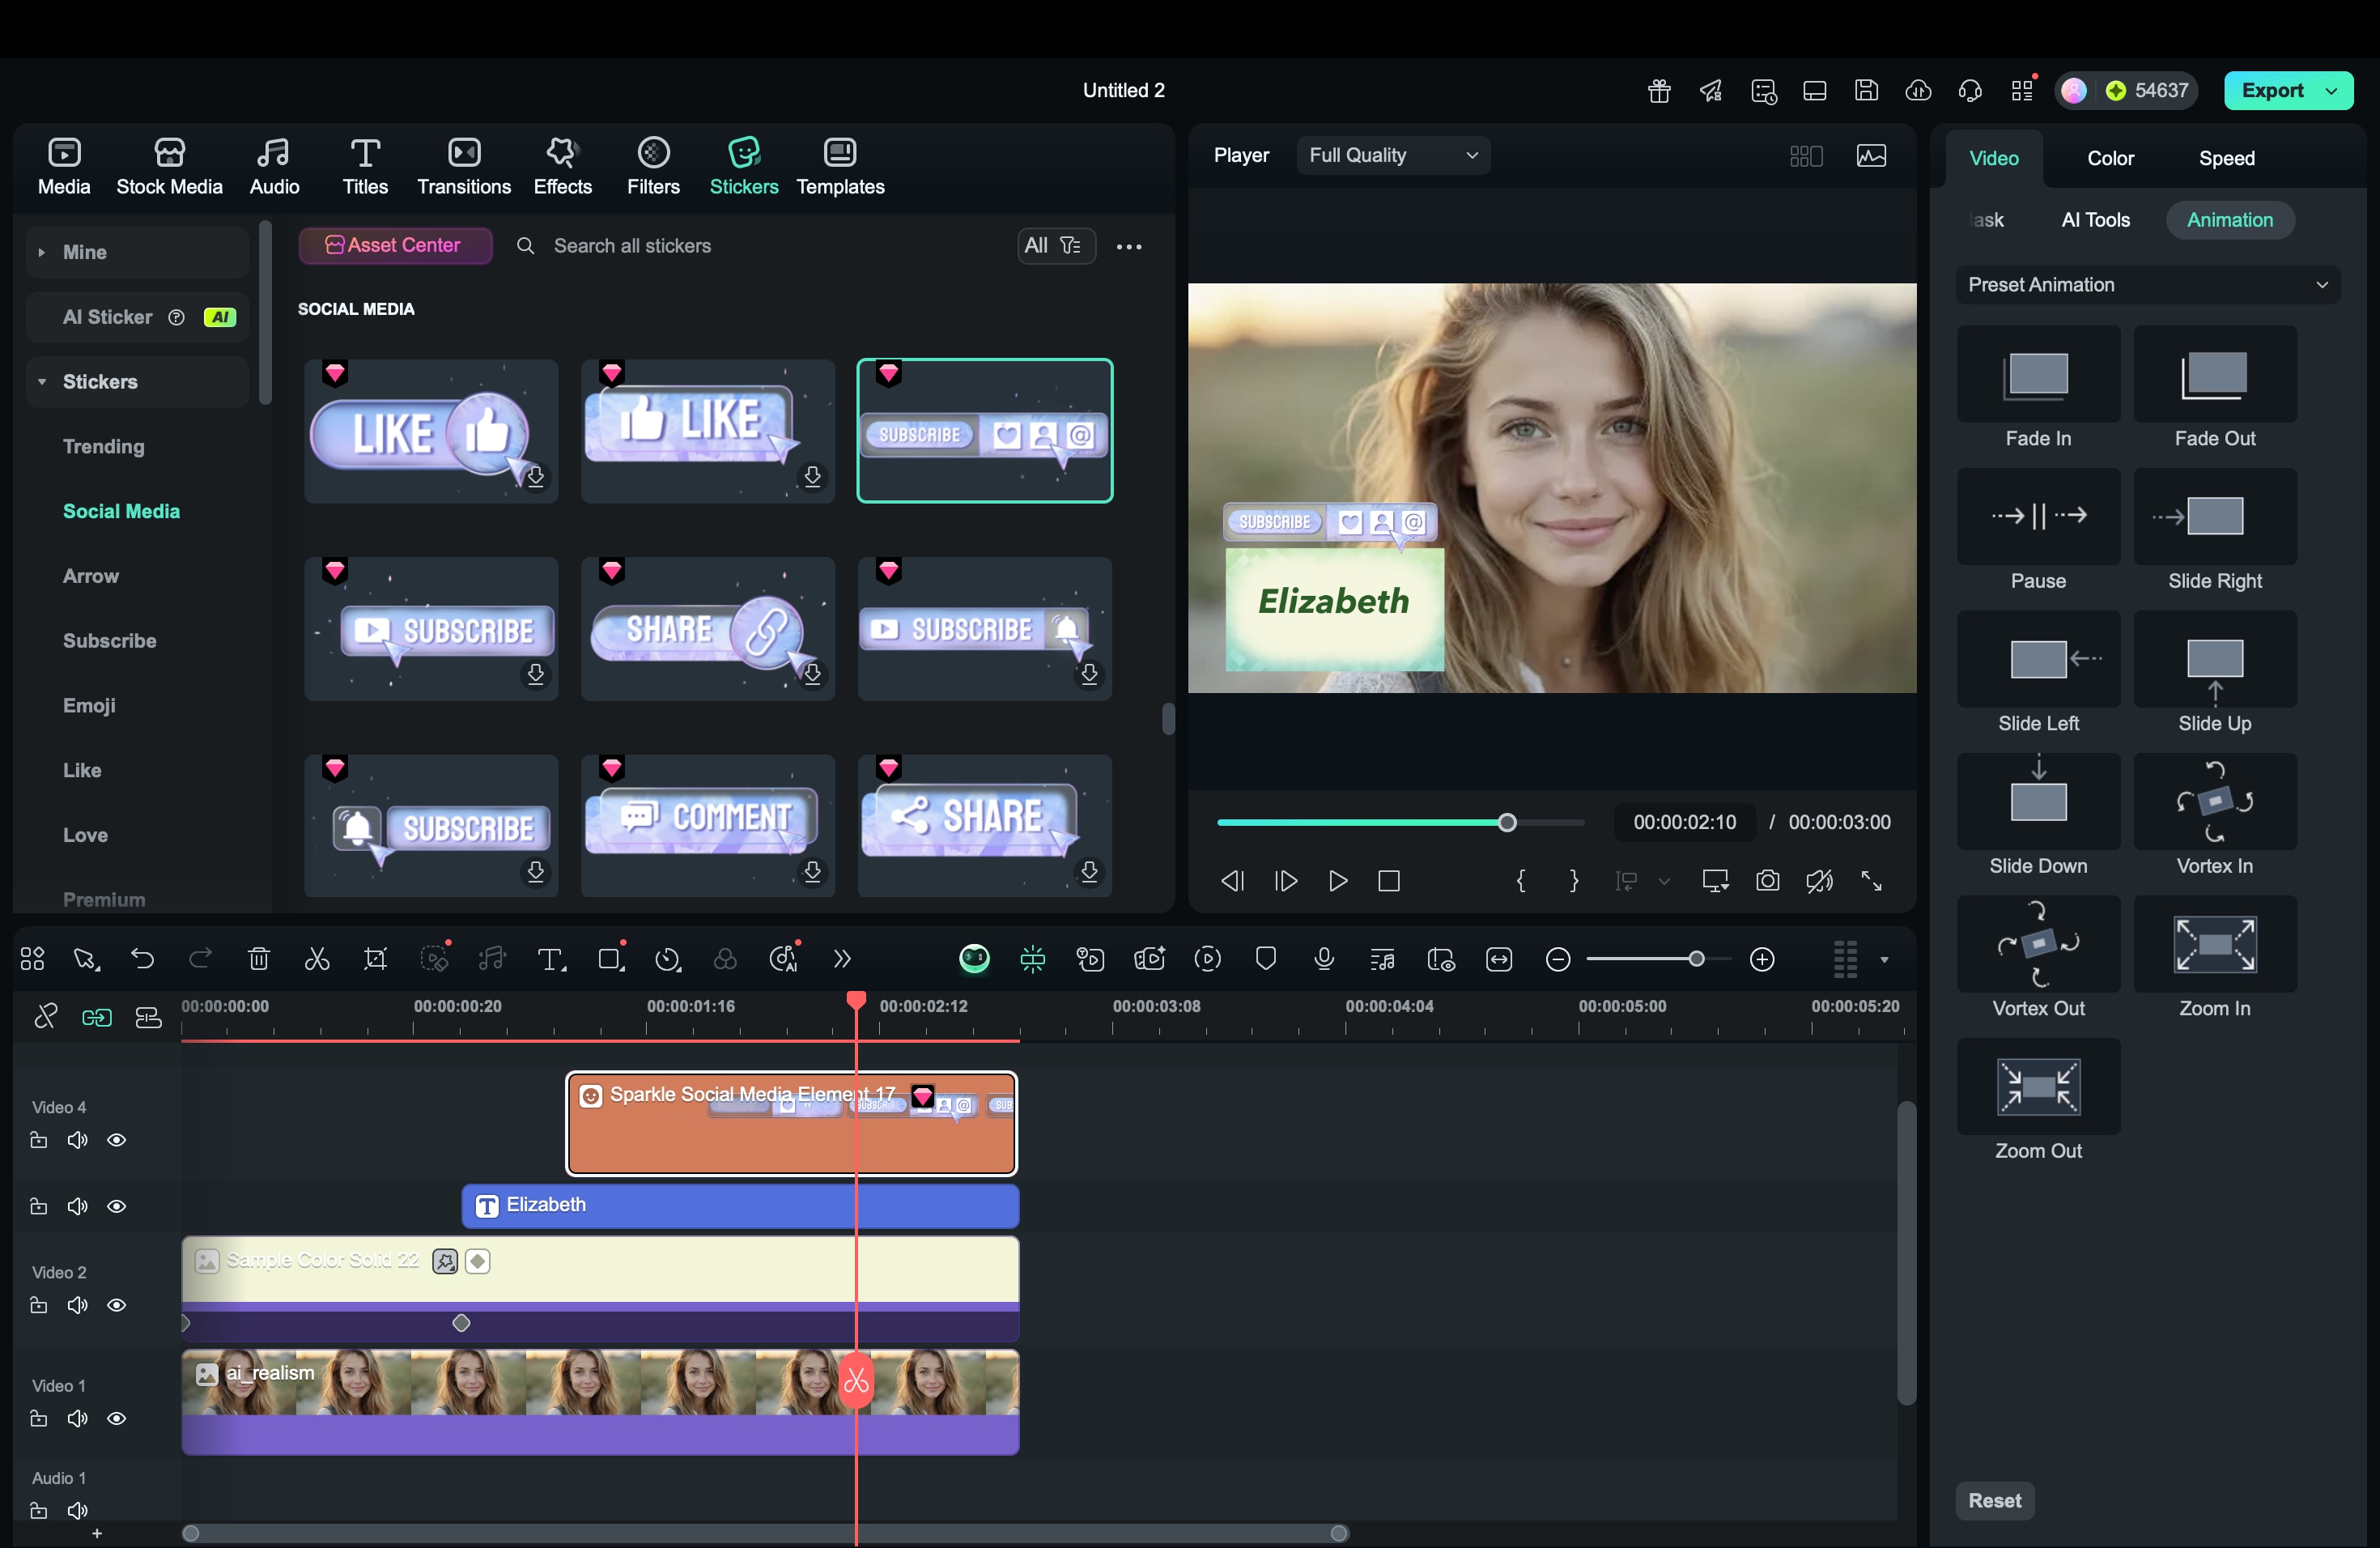Open the Effects panel
The height and width of the screenshot is (1548, 2380).
point(562,166)
